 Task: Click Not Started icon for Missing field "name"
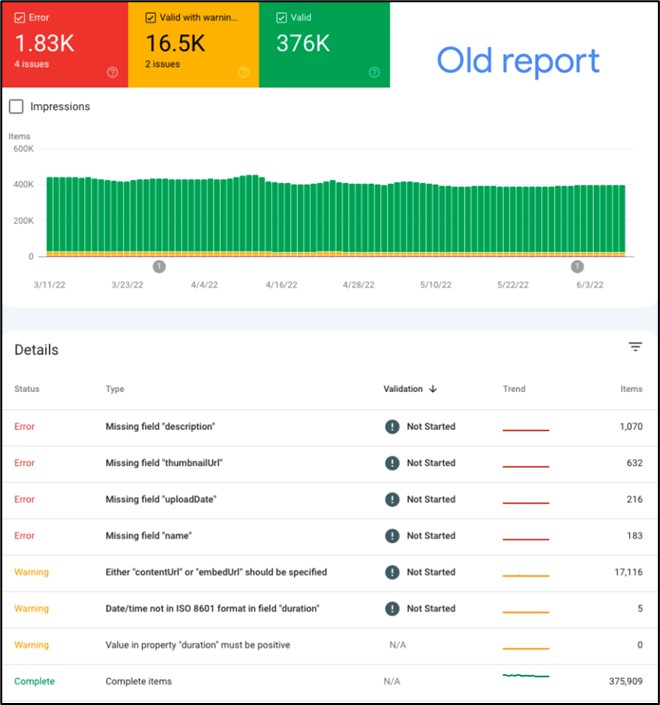tap(392, 535)
